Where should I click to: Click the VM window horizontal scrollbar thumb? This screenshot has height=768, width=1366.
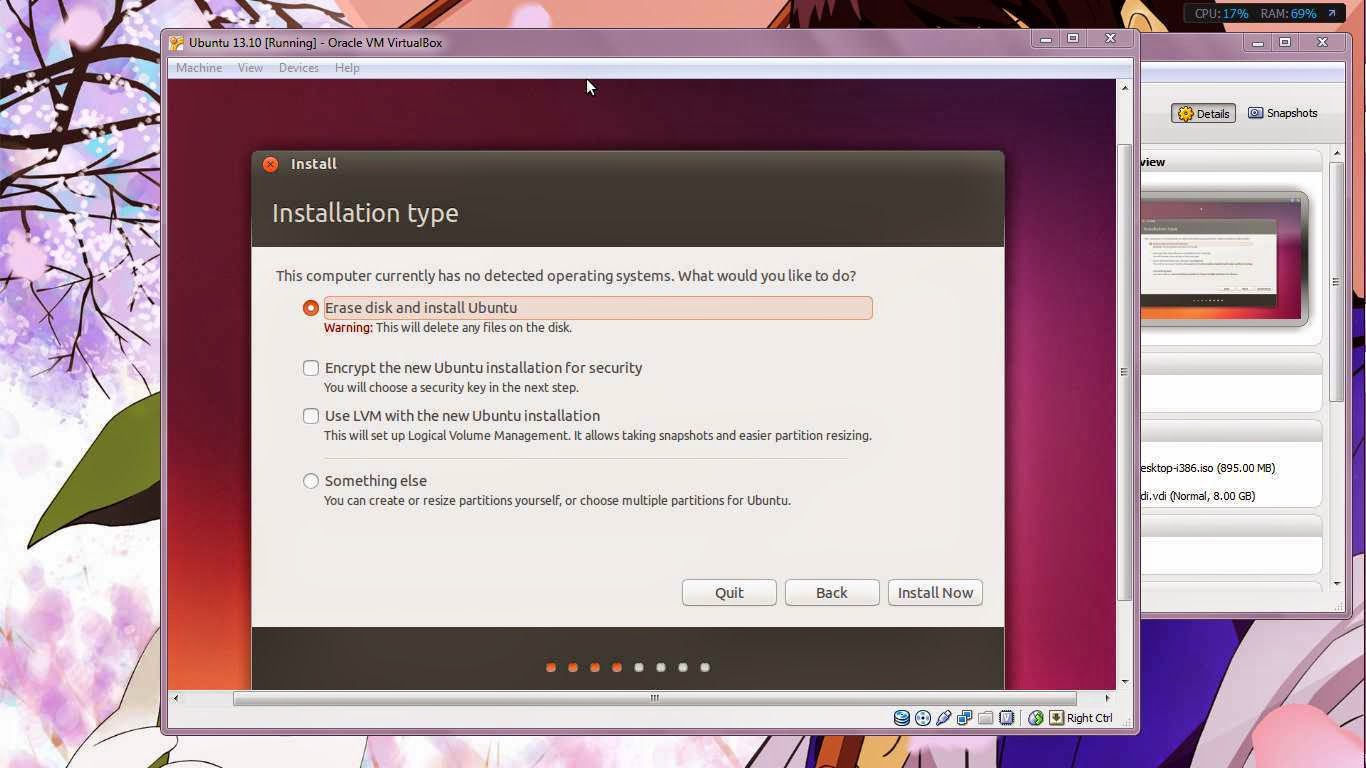click(655, 698)
